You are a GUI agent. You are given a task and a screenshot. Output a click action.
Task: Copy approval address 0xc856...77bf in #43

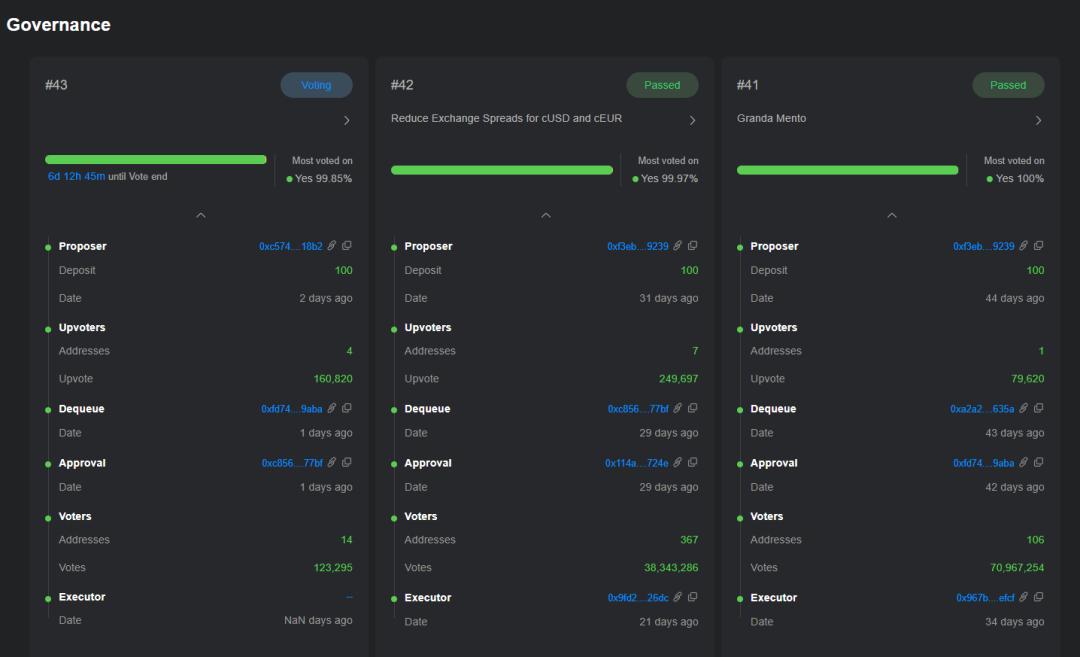tap(347, 463)
